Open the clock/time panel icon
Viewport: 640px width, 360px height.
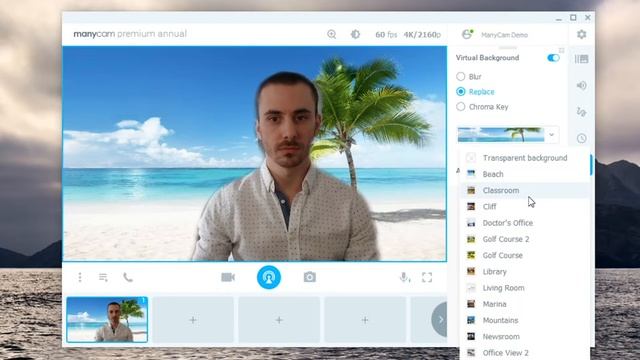(x=582, y=138)
